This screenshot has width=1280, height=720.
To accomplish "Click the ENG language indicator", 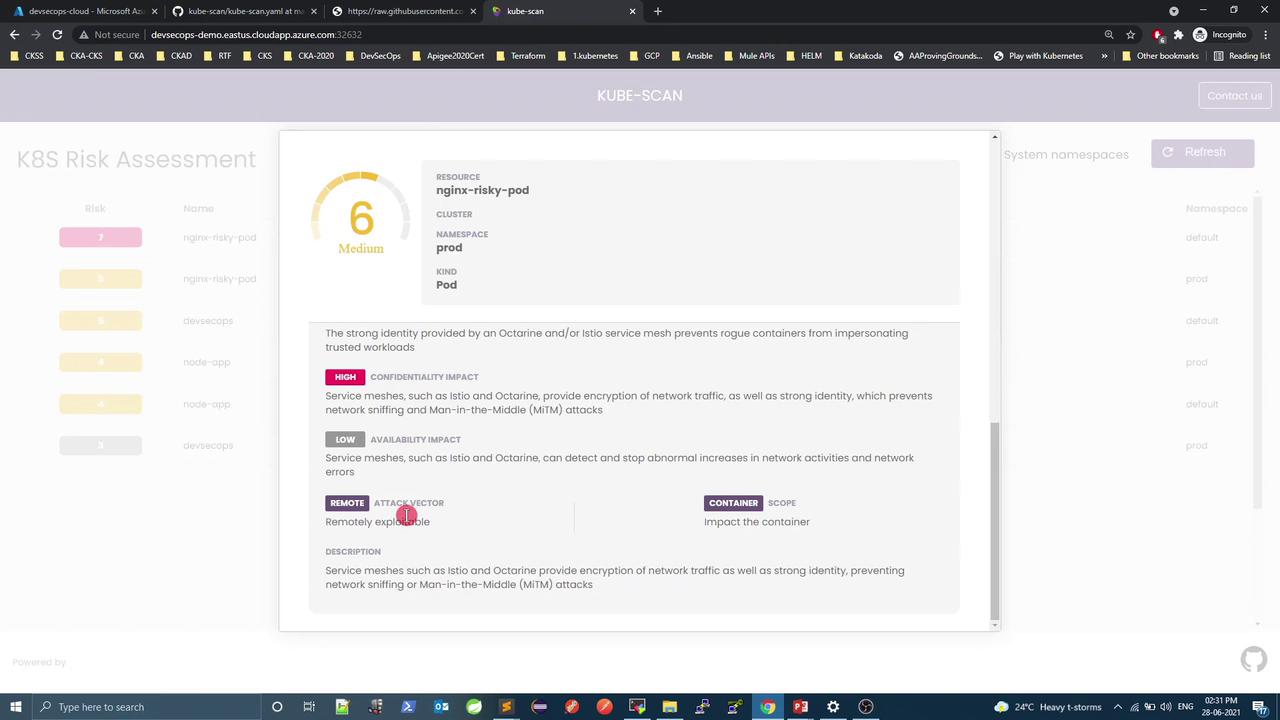I will click(x=1186, y=707).
